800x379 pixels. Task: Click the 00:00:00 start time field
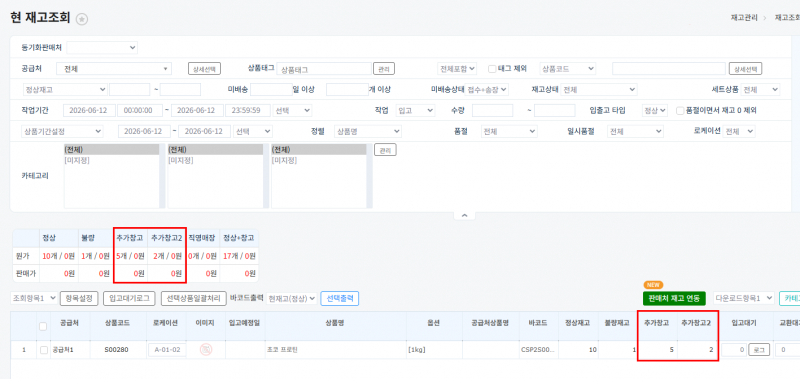point(139,110)
